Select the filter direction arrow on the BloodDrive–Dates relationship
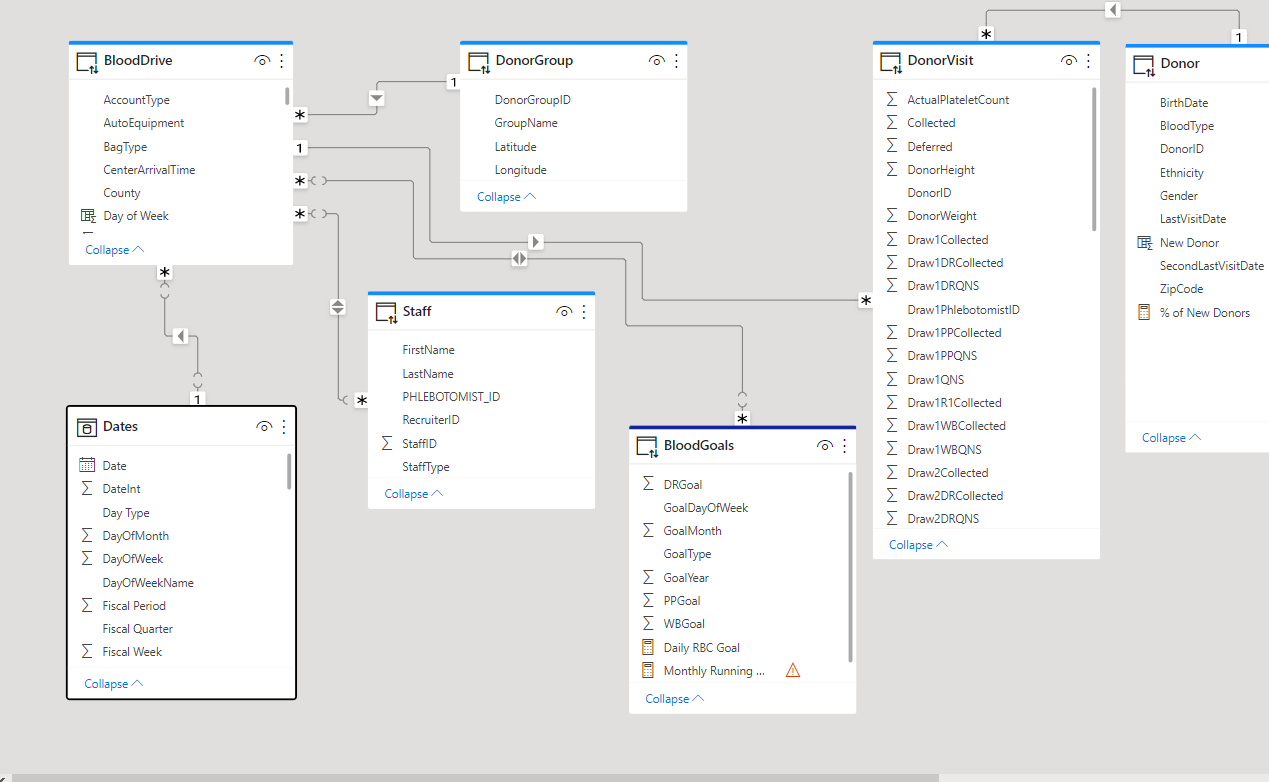 [180, 336]
